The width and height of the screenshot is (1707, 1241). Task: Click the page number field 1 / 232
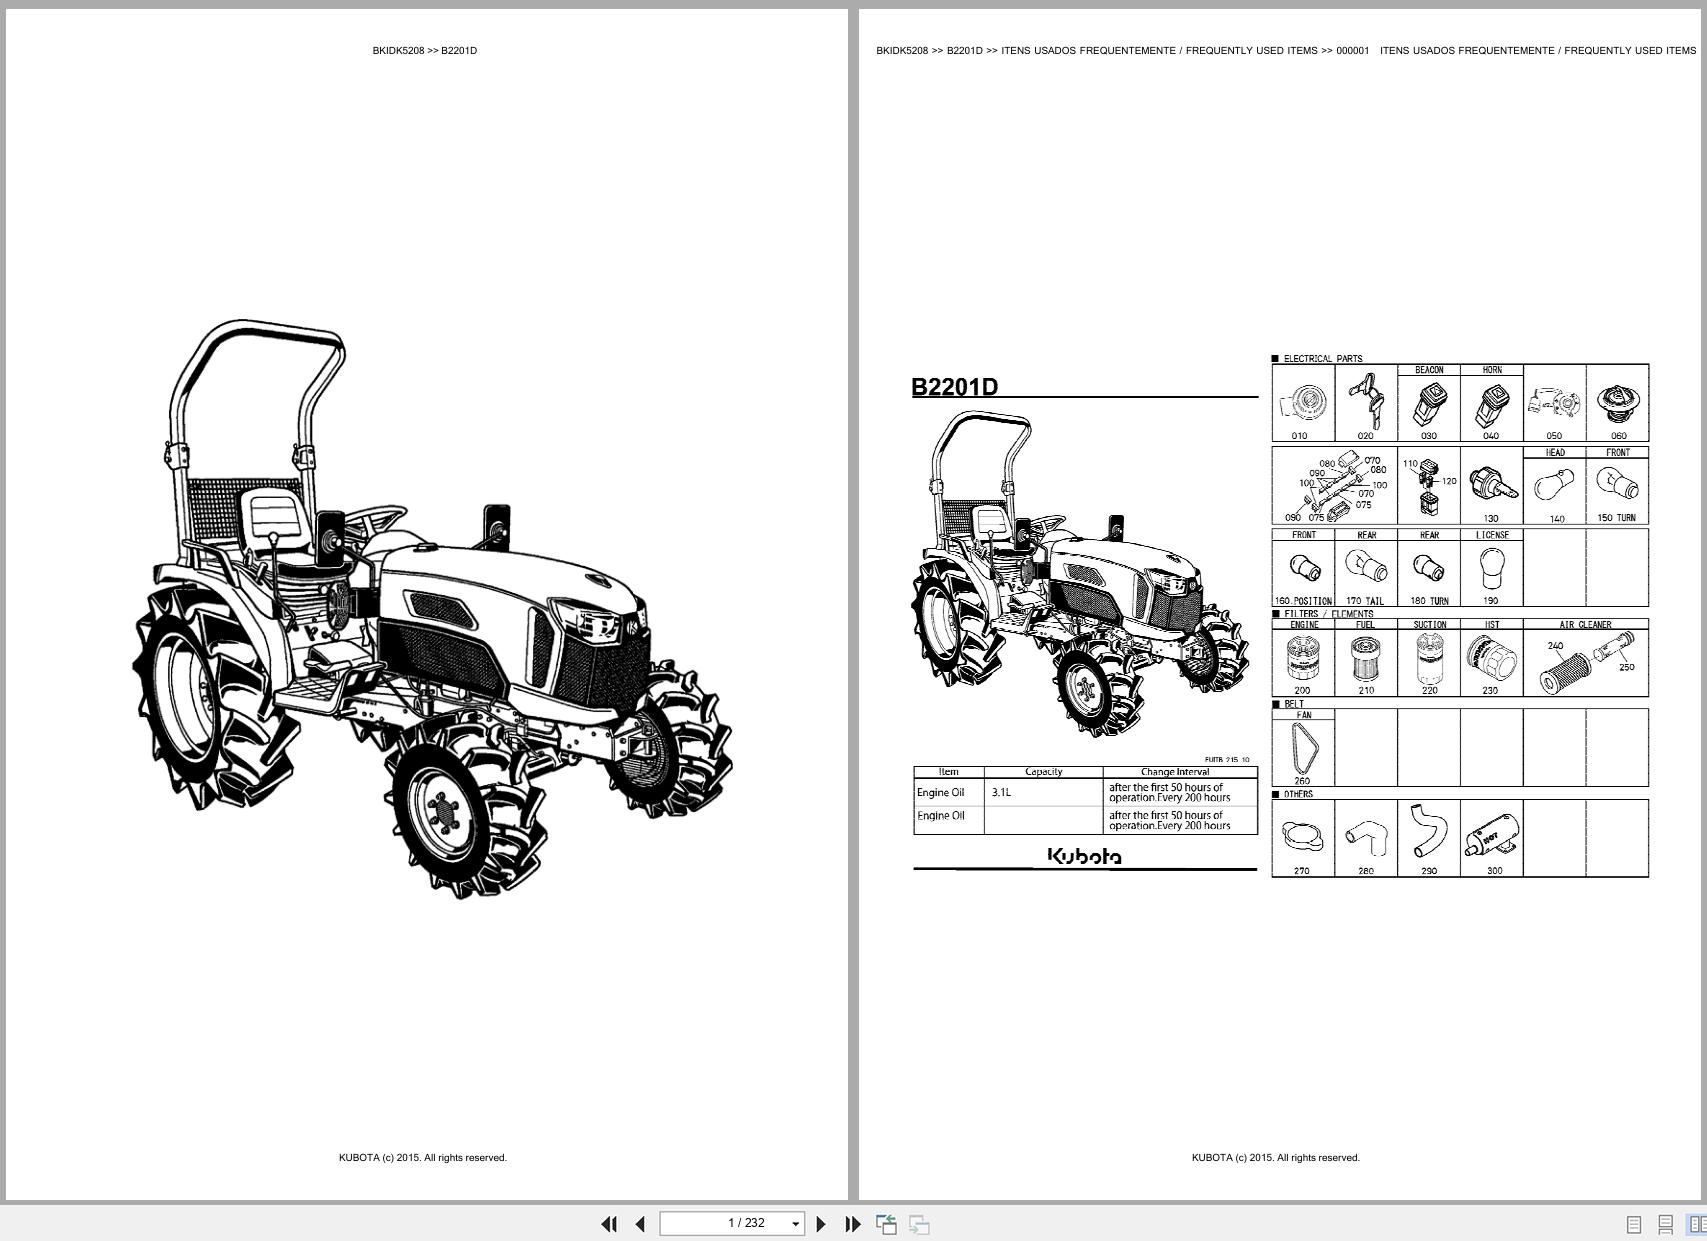(x=732, y=1223)
